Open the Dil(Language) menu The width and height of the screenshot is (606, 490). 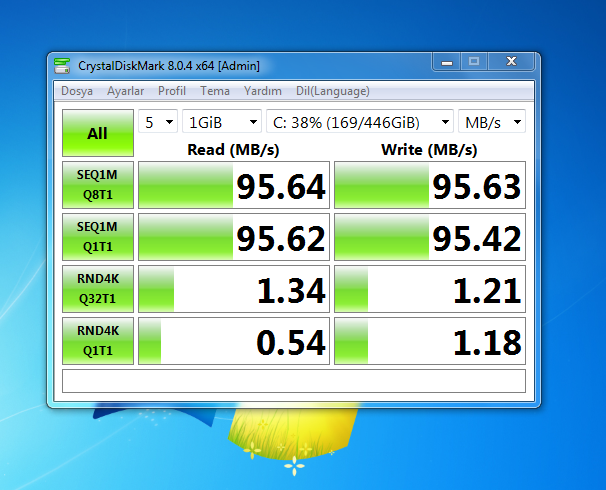point(332,91)
